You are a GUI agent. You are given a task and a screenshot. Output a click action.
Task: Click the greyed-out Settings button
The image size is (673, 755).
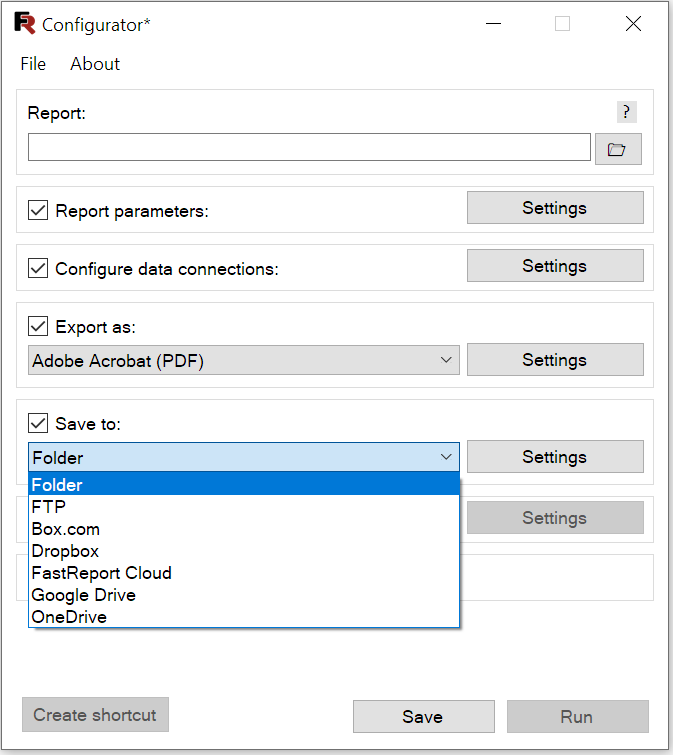pos(555,518)
